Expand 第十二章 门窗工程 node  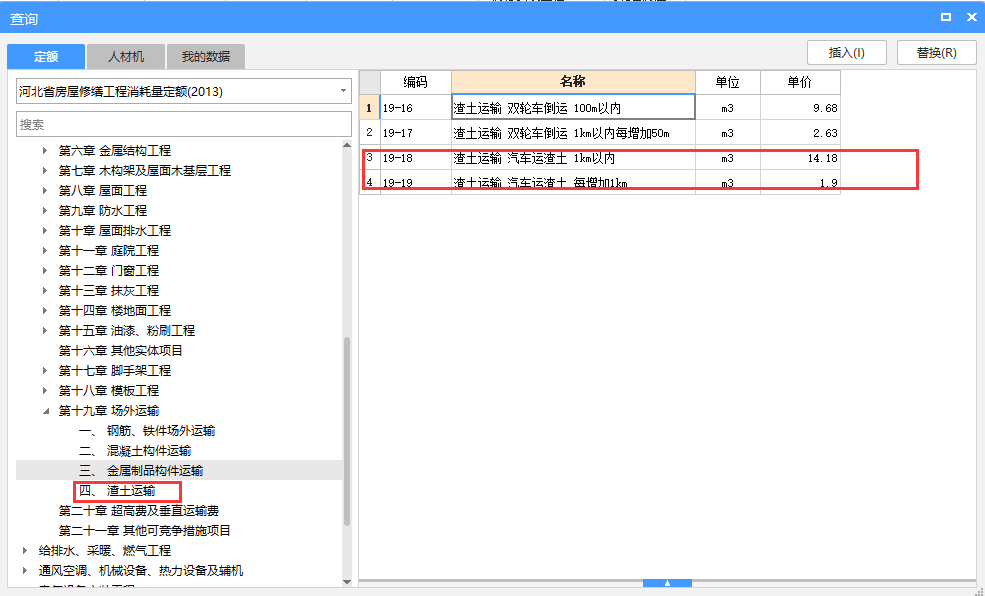pyautogui.click(x=45, y=271)
